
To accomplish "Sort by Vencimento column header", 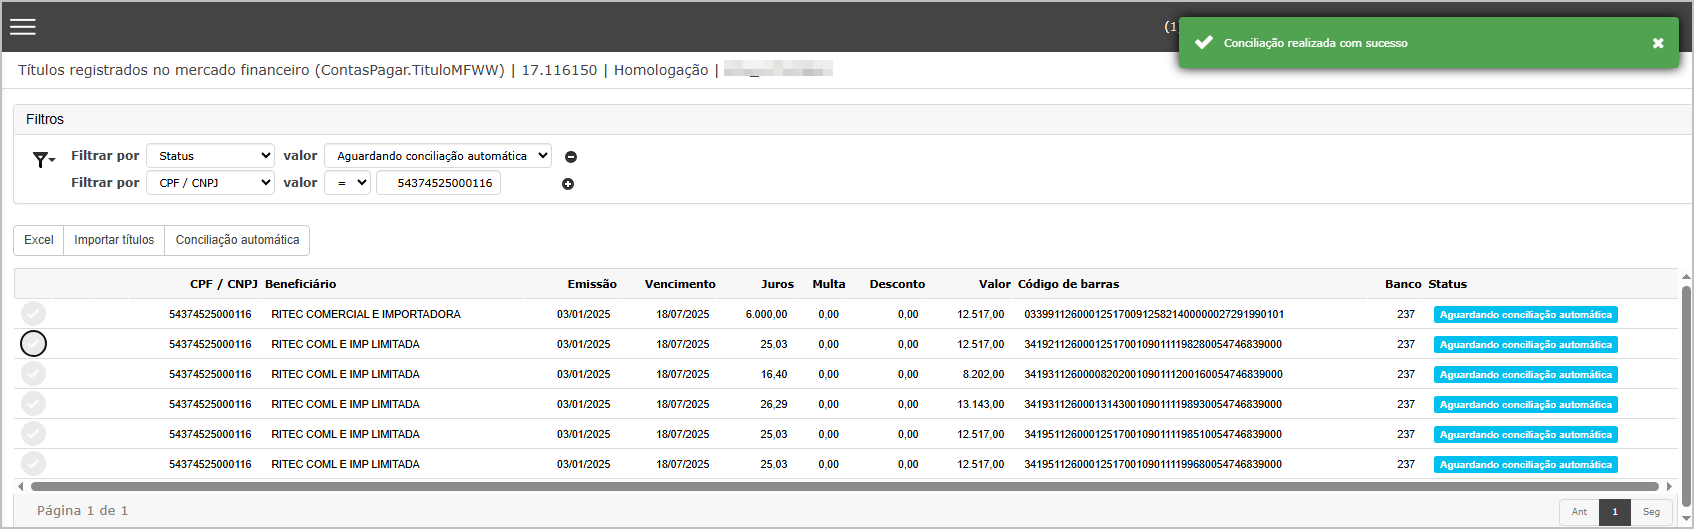I will coord(680,284).
